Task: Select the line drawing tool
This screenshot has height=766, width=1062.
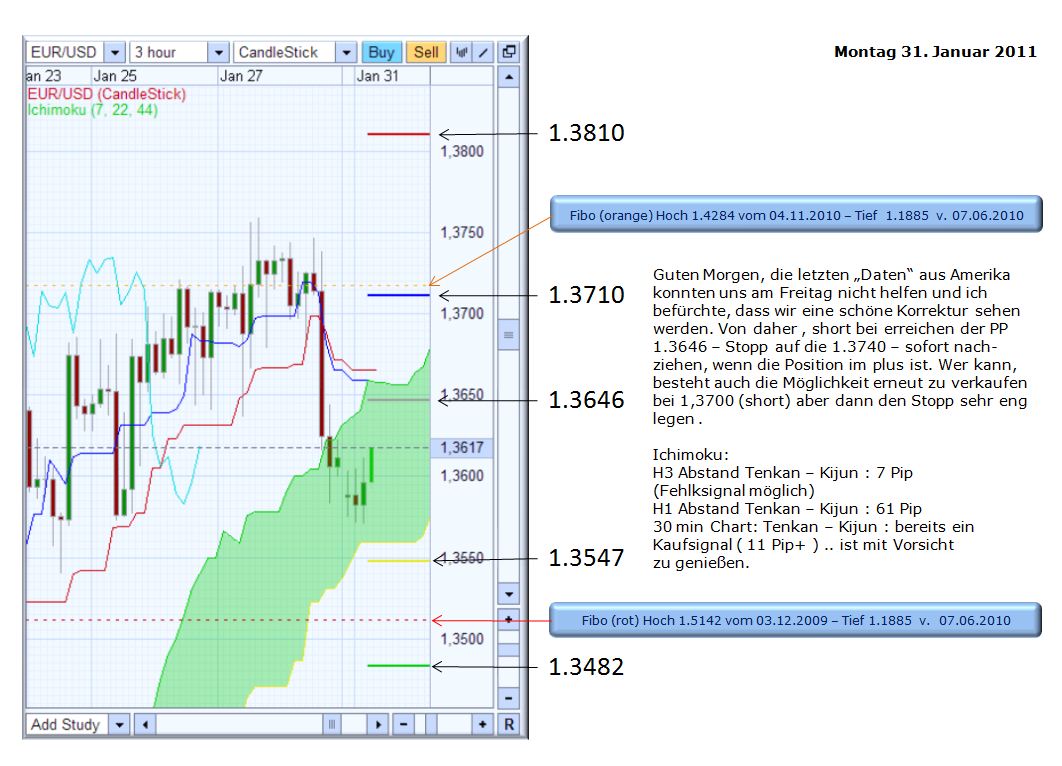Action: 481,51
